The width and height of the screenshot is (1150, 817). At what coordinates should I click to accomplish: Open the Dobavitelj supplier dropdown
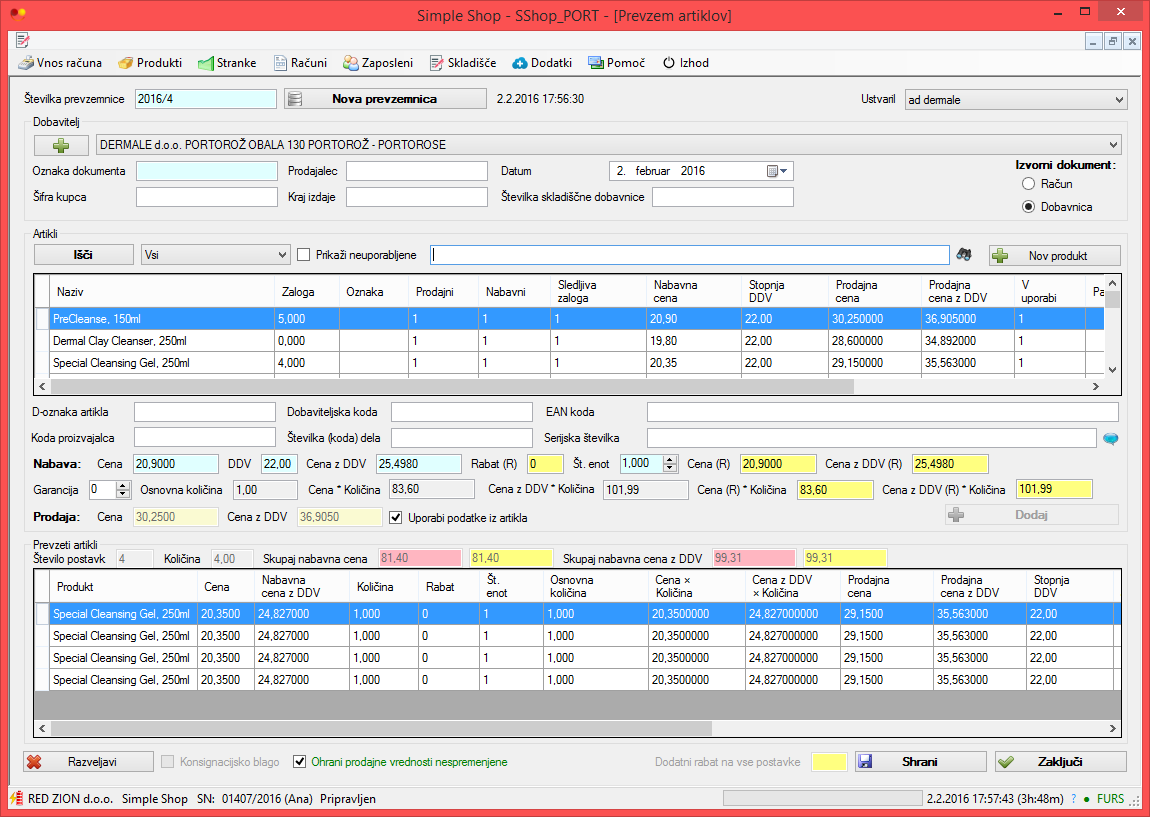pyautogui.click(x=1113, y=145)
